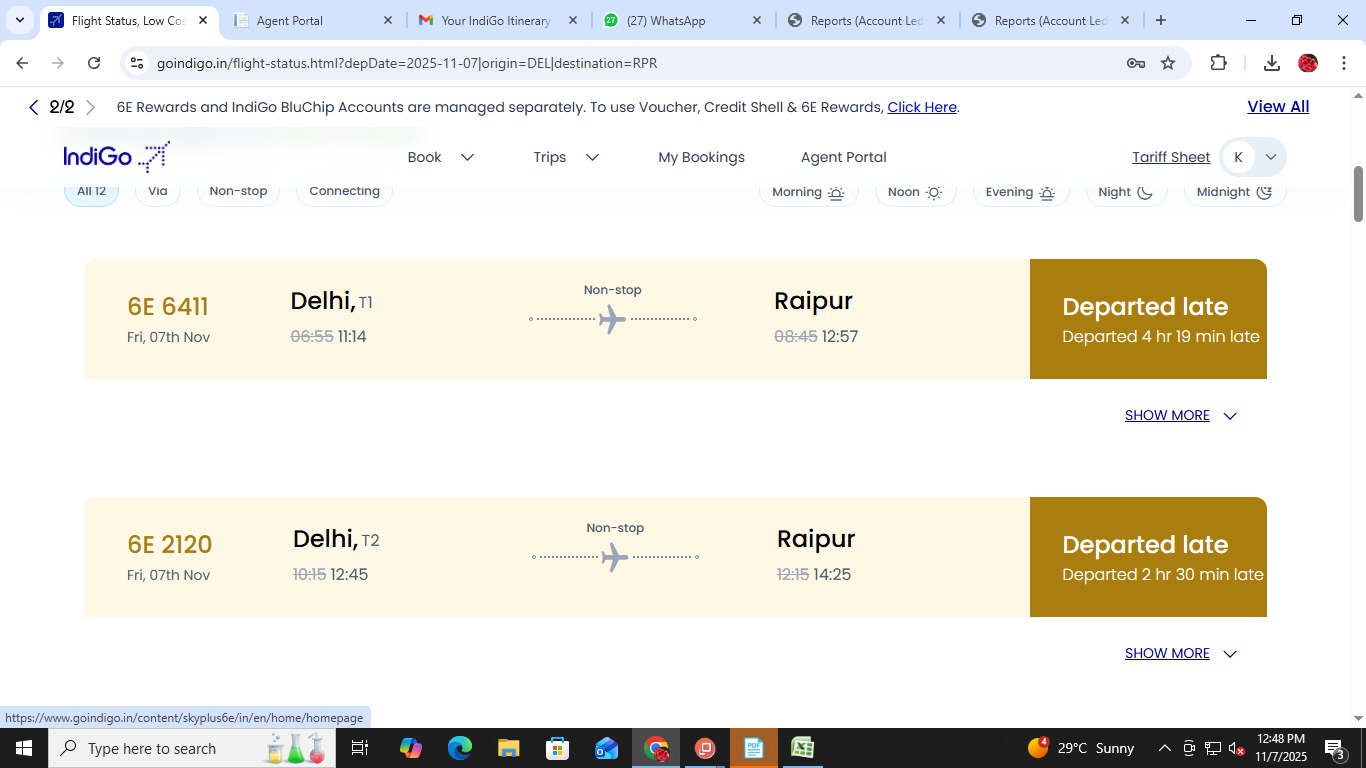This screenshot has width=1366, height=768.
Task: Enable the Night time filter
Action: coord(1125,192)
